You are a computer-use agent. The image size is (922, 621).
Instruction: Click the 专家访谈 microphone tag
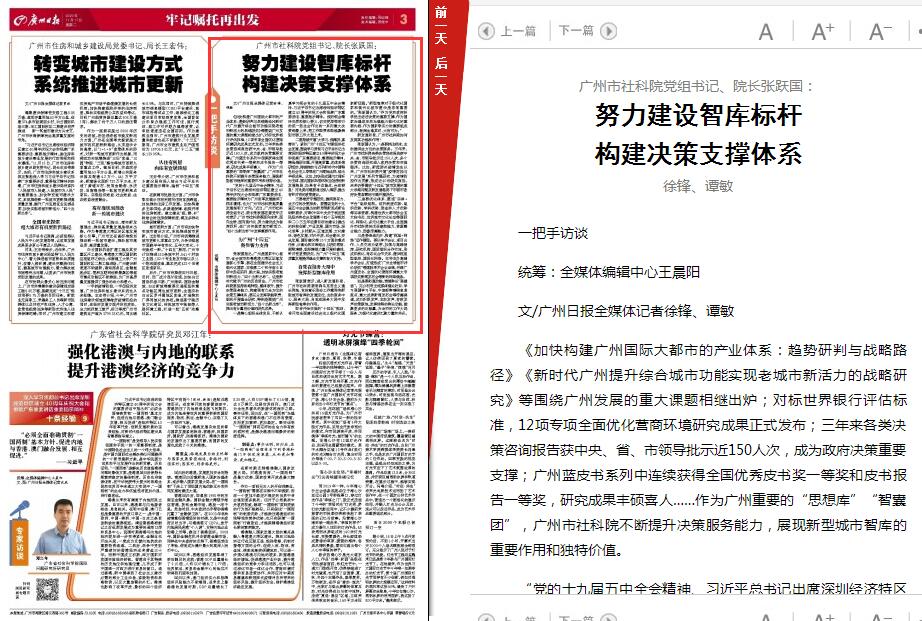[20, 534]
